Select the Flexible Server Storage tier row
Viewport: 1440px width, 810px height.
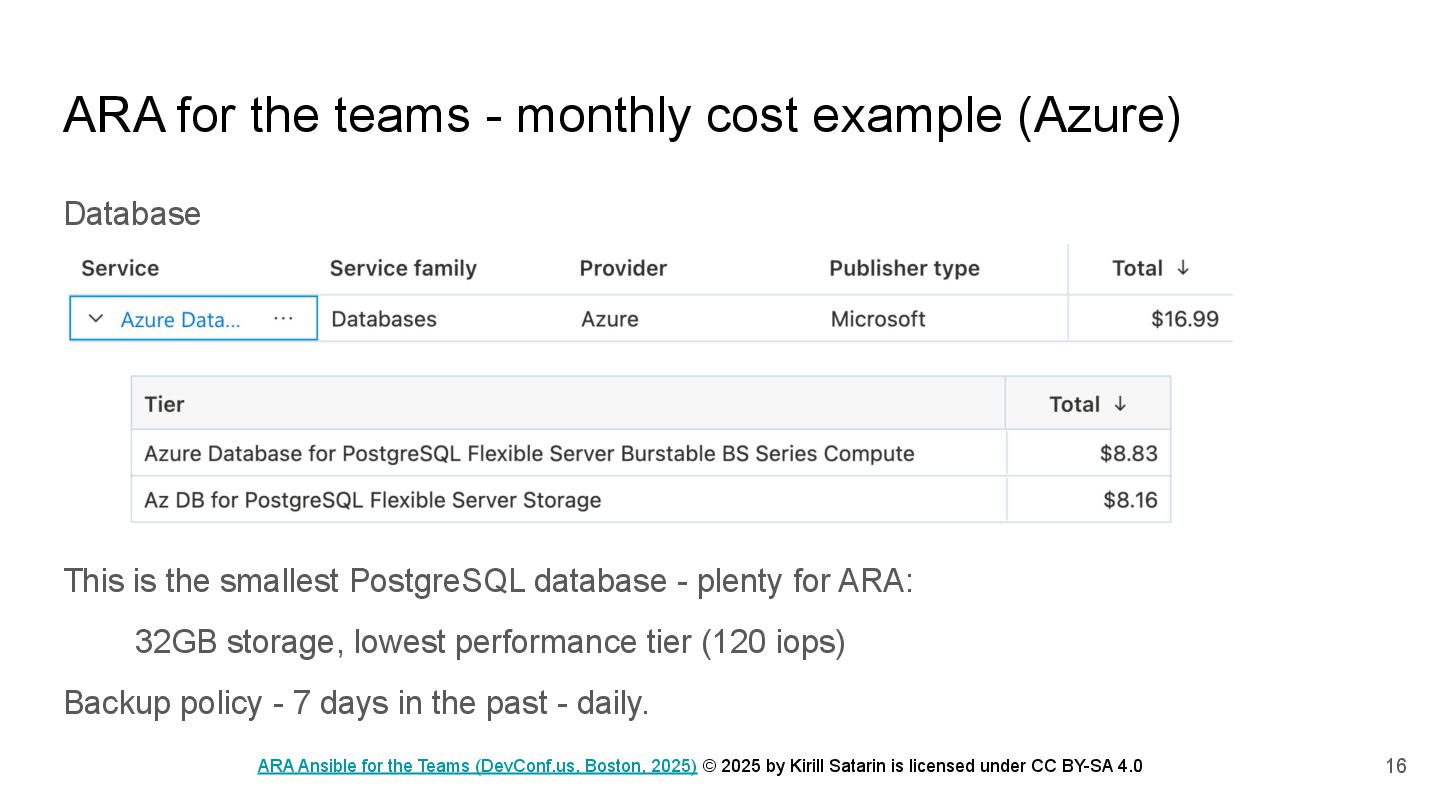click(372, 500)
